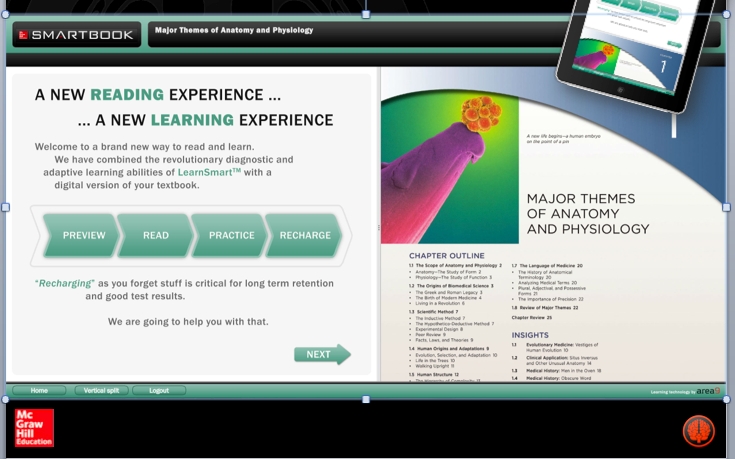Click the orange brain icon

pos(698,430)
